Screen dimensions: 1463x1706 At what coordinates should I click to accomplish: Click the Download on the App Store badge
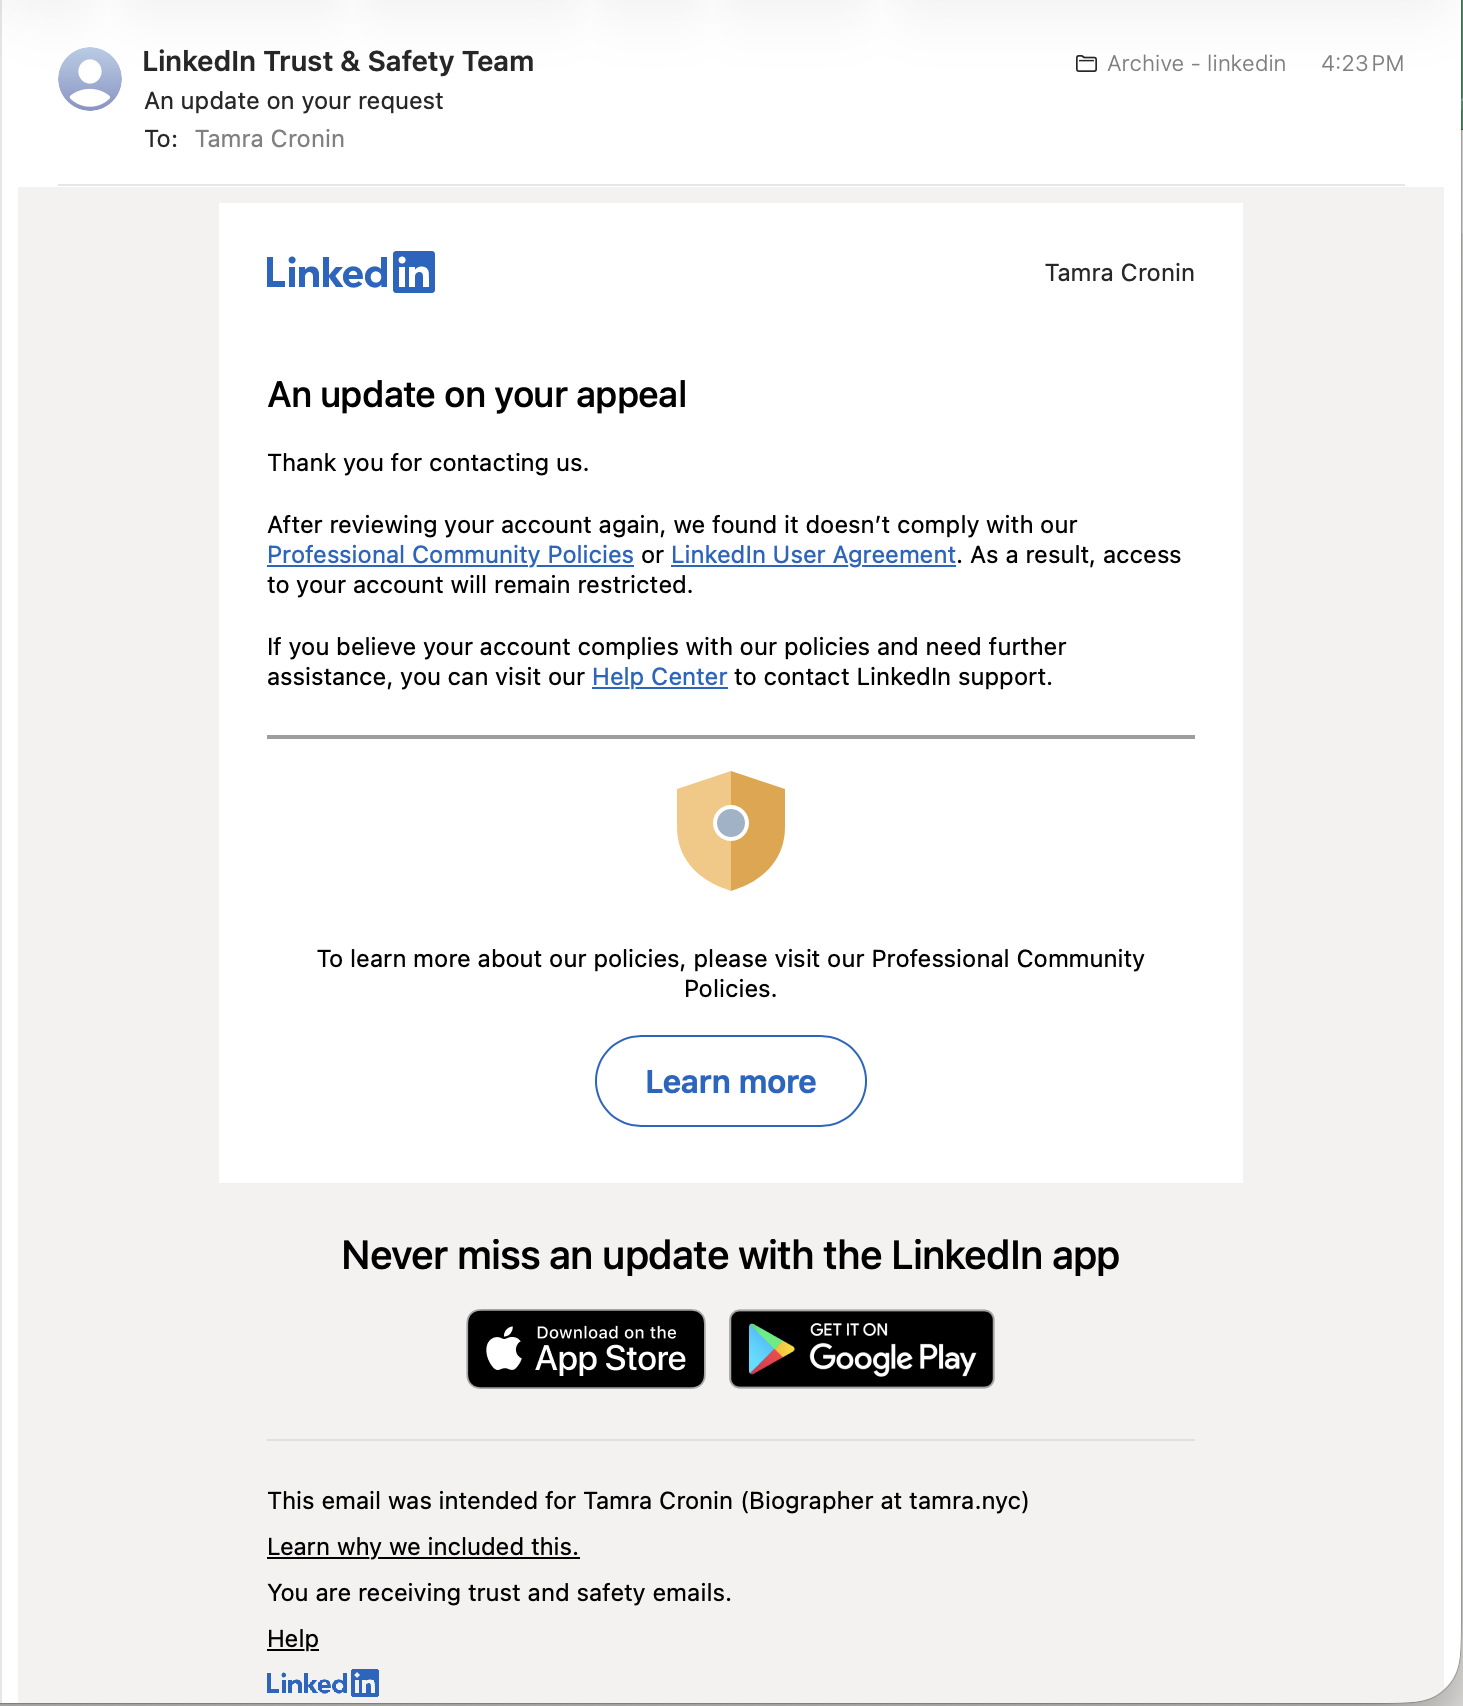tap(585, 1348)
